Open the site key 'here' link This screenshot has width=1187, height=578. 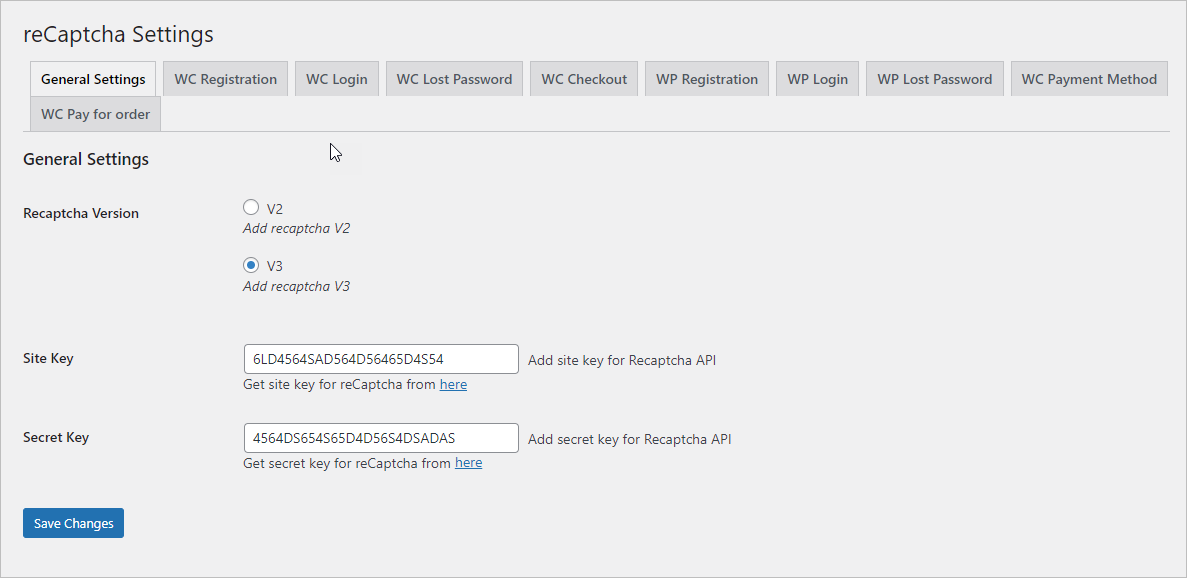point(453,384)
